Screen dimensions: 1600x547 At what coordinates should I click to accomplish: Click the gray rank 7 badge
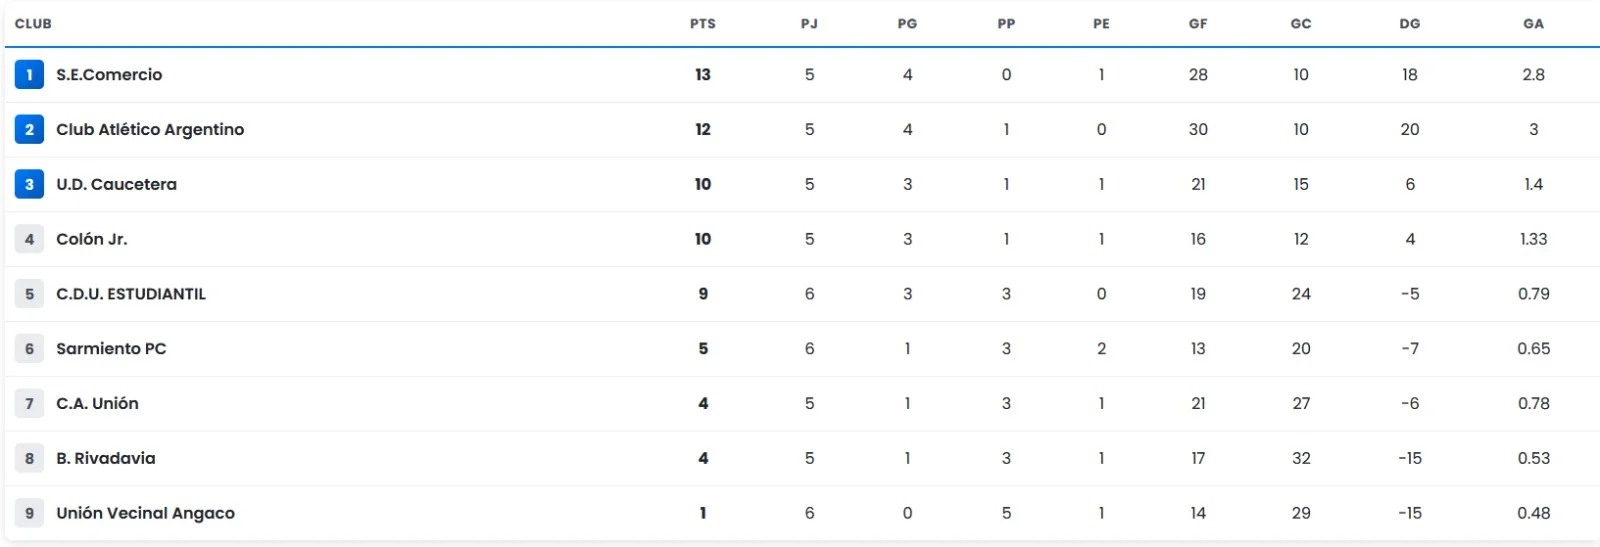click(x=29, y=404)
